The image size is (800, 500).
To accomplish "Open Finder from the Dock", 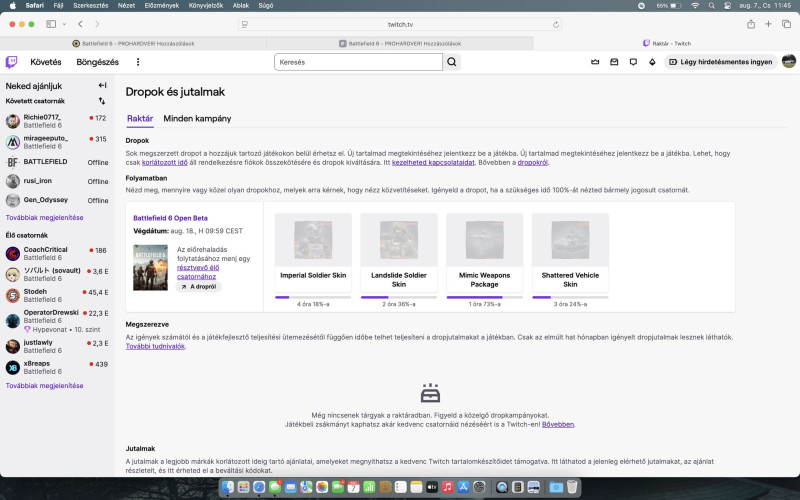I will click(x=228, y=487).
